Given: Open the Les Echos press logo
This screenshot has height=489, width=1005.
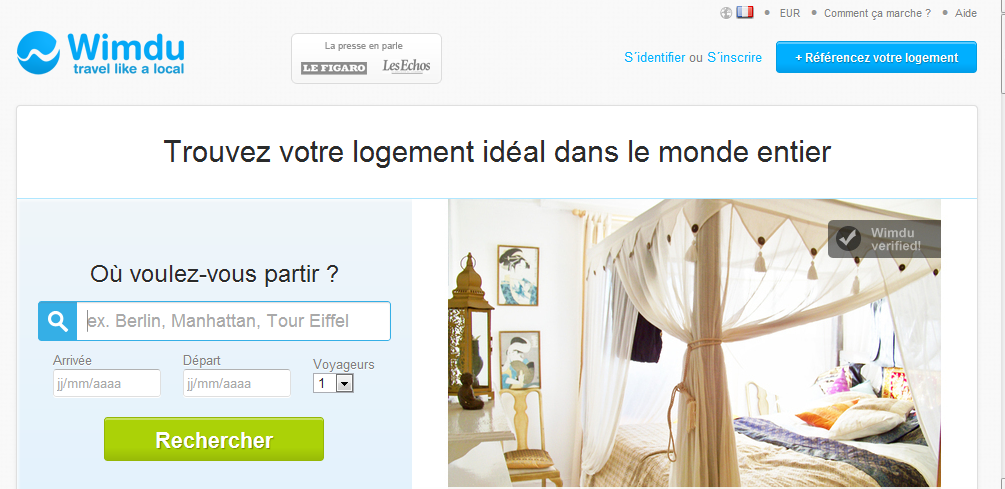Looking at the screenshot, I should pyautogui.click(x=406, y=66).
